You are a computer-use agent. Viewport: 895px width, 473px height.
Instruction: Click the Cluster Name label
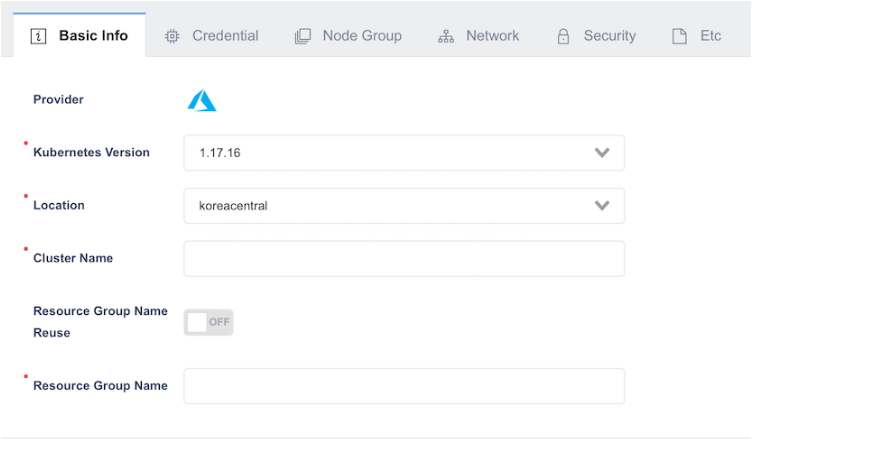coord(73,258)
